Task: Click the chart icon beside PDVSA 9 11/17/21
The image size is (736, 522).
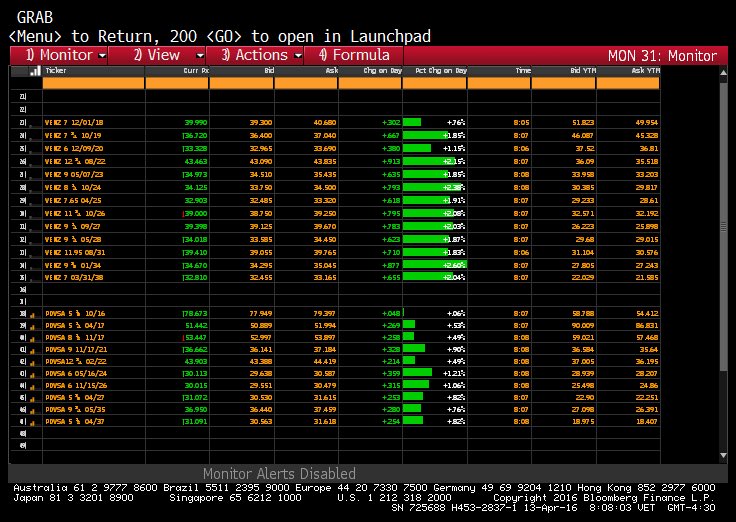Action: [x=31, y=348]
